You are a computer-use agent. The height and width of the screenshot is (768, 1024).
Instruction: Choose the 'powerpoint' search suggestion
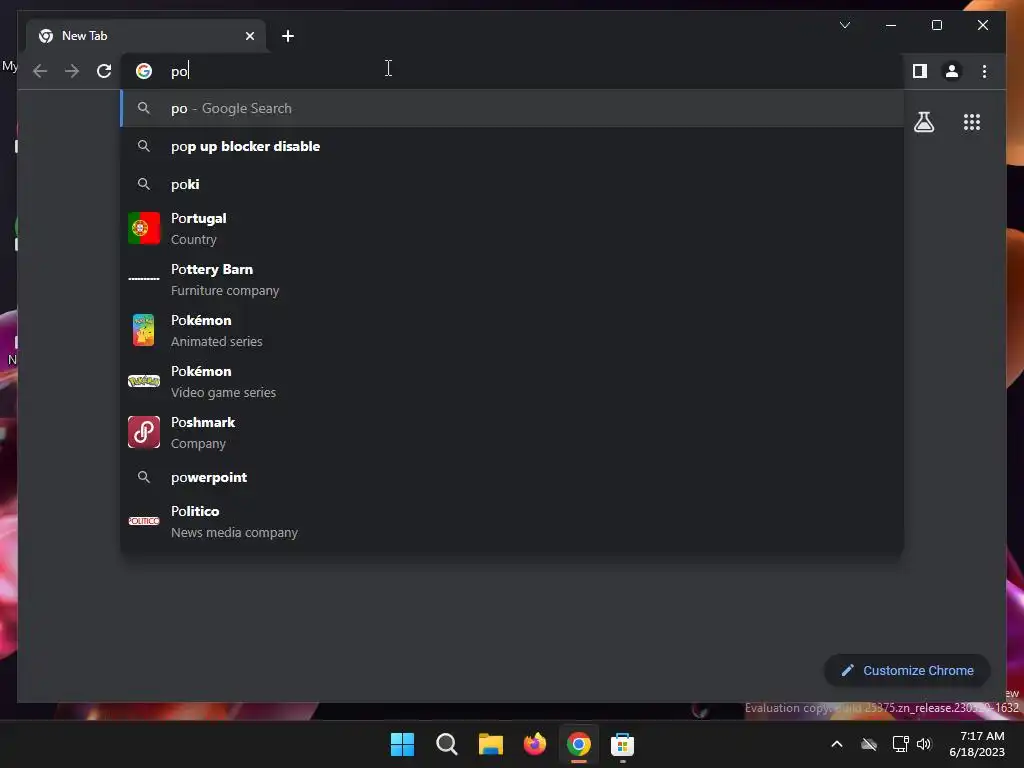click(x=512, y=477)
